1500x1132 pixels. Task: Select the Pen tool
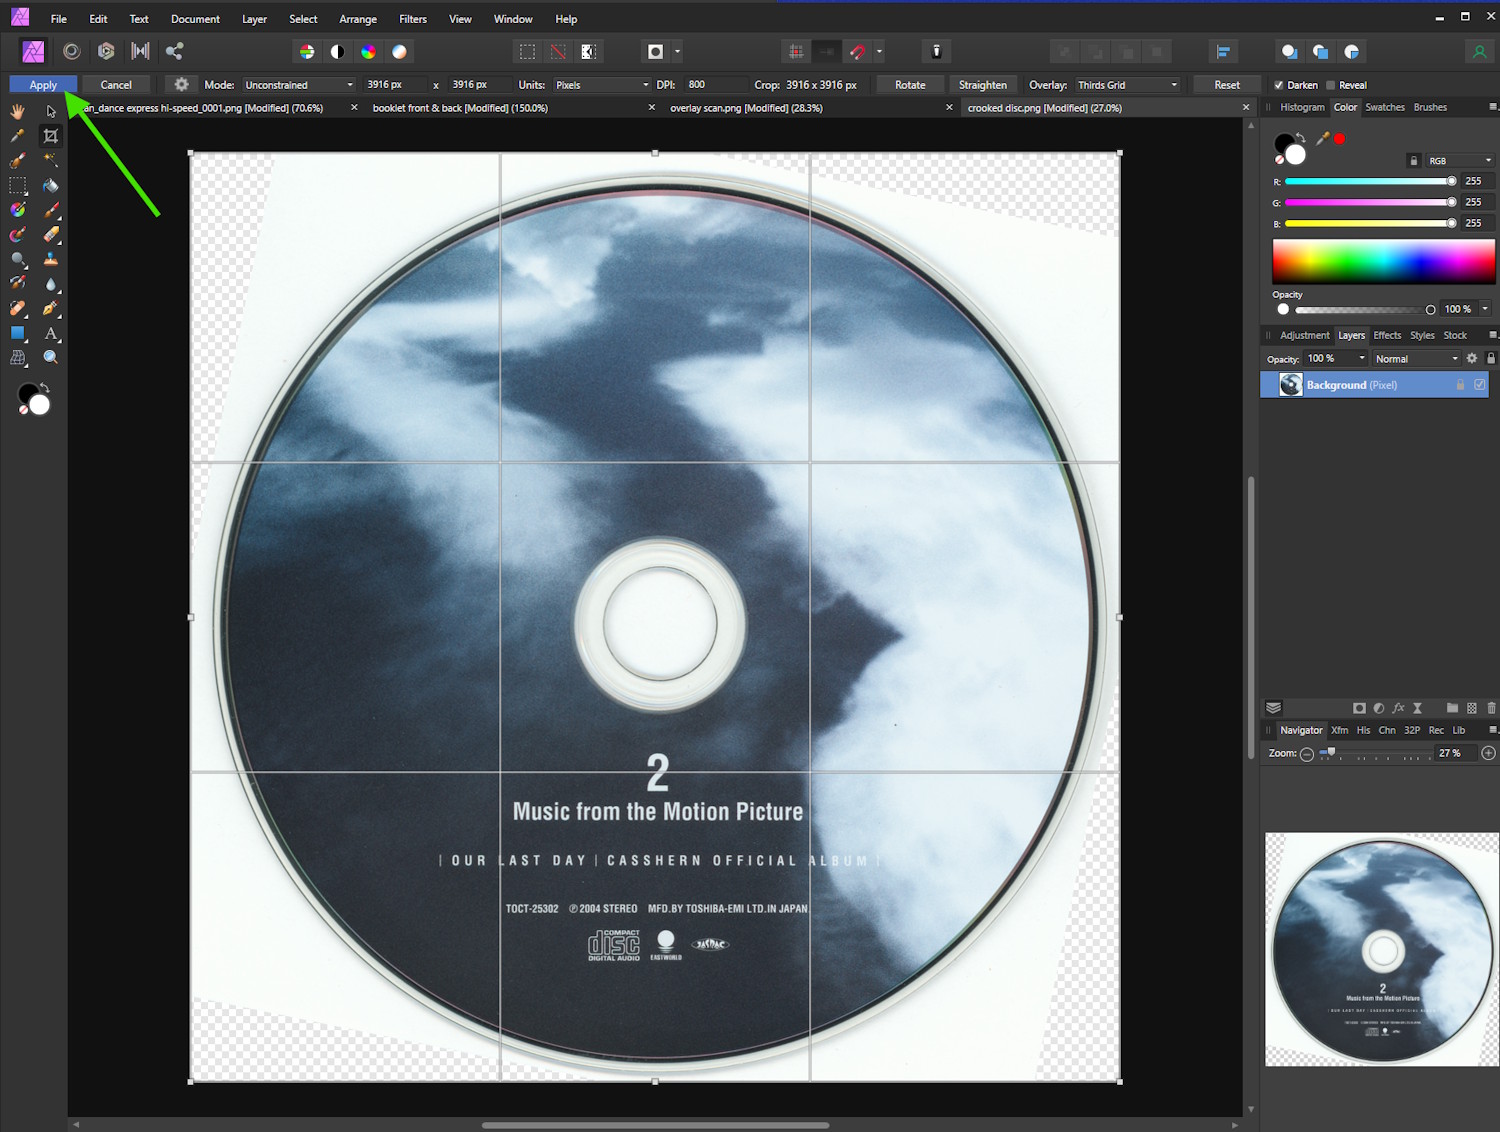(50, 308)
